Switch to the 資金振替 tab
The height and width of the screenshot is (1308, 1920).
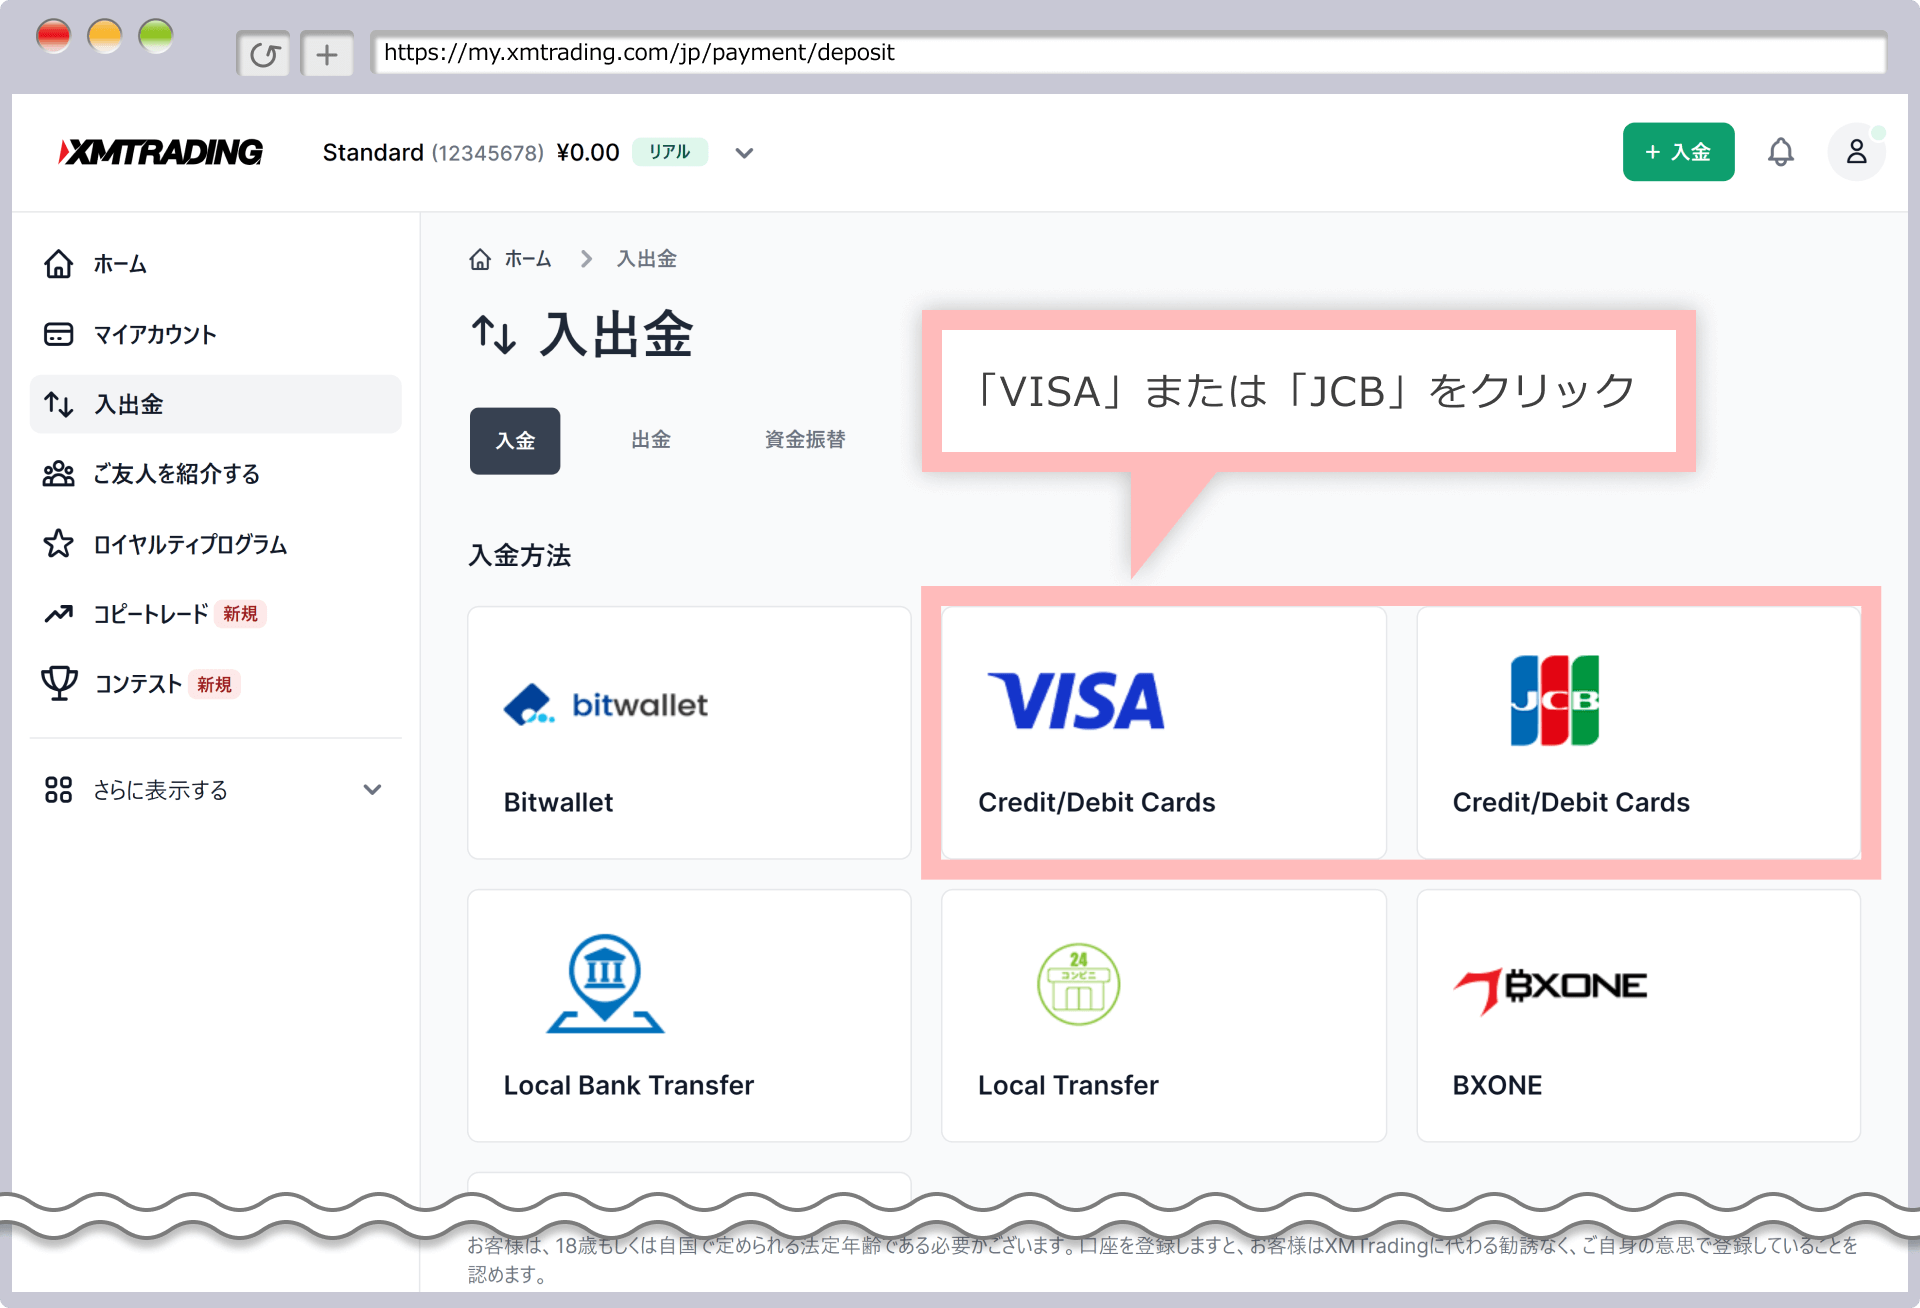(805, 440)
